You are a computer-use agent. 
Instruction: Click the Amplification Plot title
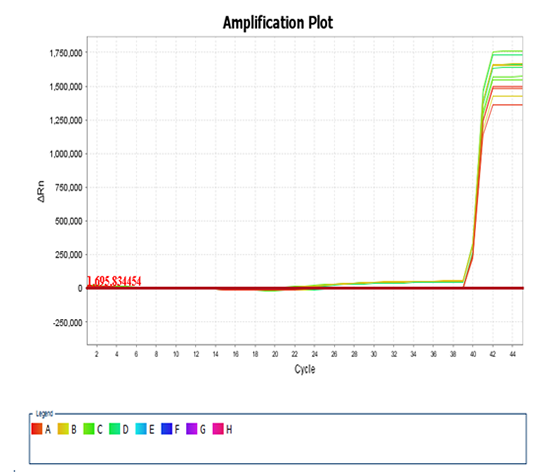(x=278, y=23)
